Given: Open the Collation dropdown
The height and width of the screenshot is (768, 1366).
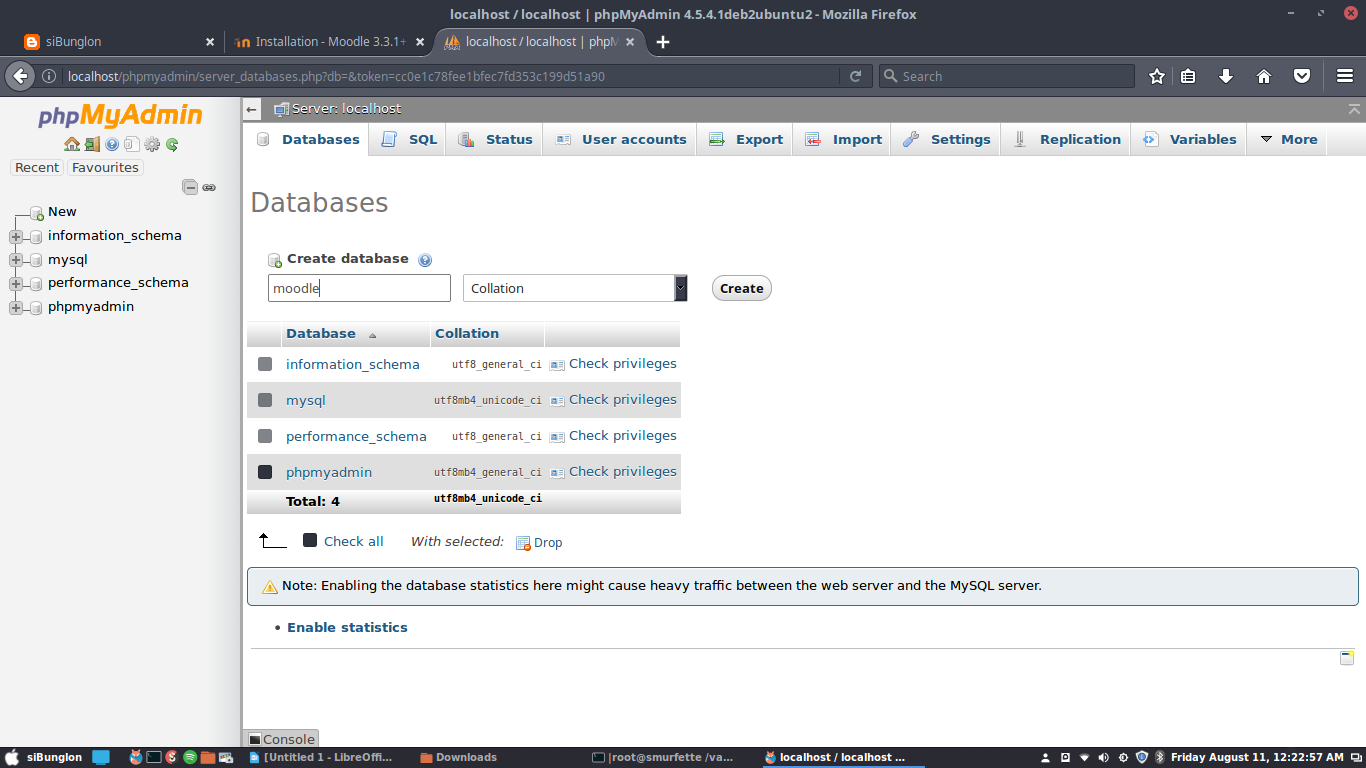Looking at the screenshot, I should tap(575, 288).
